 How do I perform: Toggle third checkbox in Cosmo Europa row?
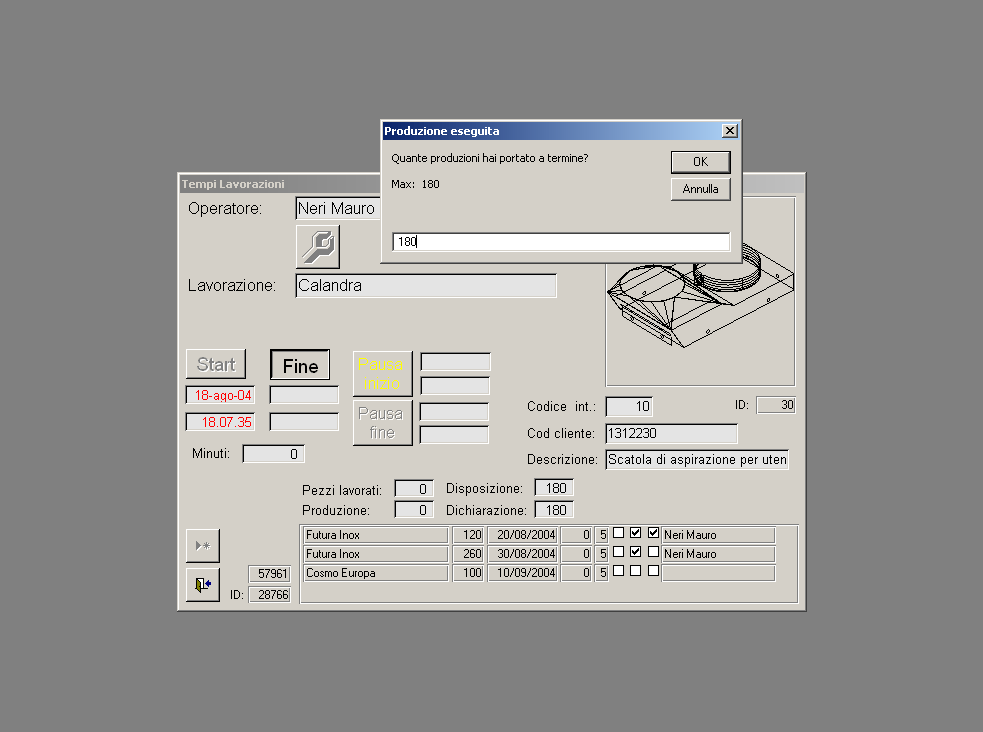point(653,571)
